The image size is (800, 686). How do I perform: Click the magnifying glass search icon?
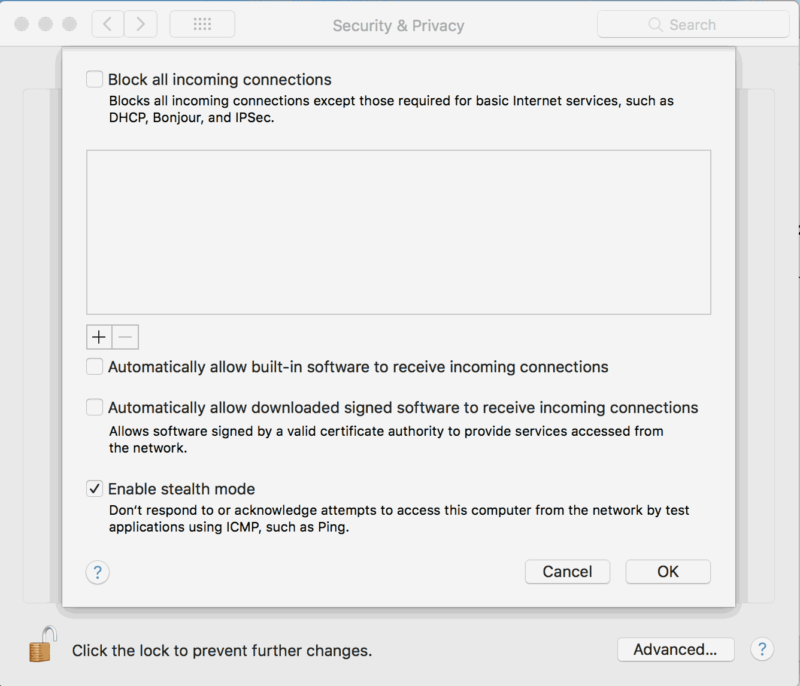[x=655, y=24]
